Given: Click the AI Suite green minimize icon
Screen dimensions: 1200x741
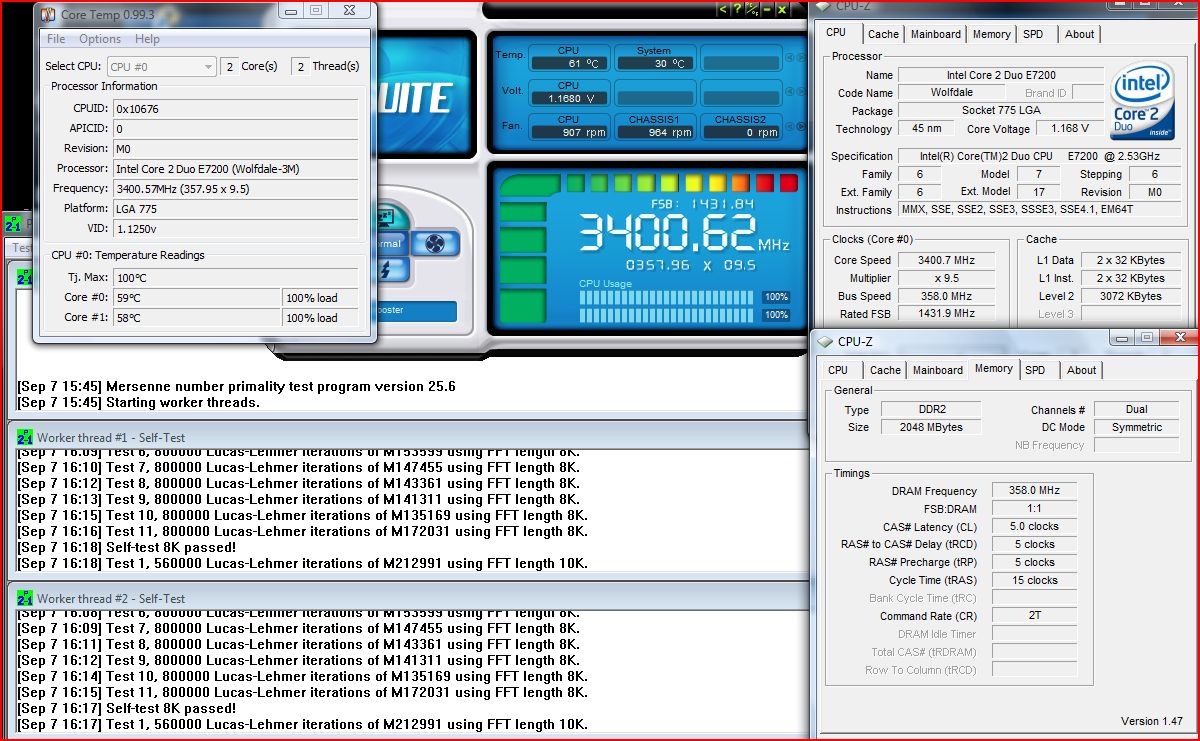Looking at the screenshot, I should pos(767,9).
